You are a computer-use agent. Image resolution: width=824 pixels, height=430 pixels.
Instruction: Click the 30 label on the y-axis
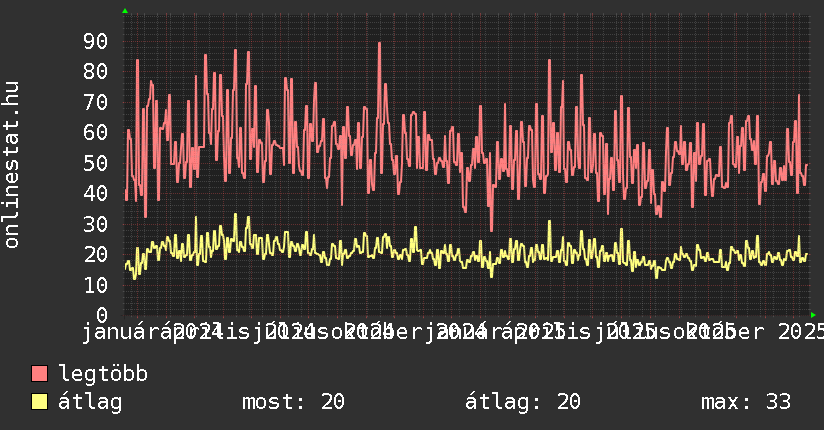95,224
